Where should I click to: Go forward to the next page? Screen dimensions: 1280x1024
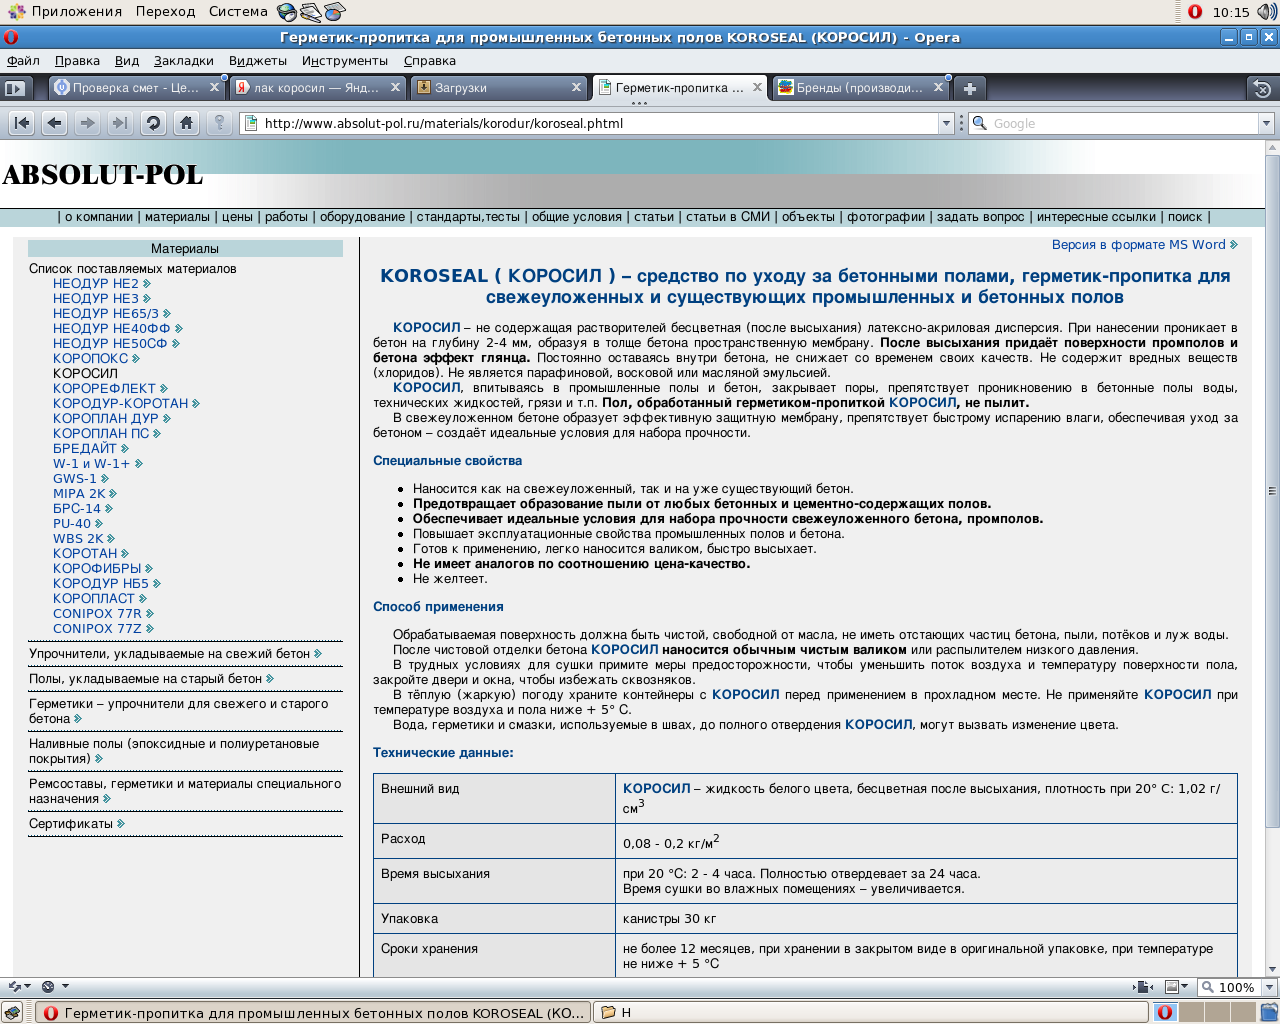(88, 123)
